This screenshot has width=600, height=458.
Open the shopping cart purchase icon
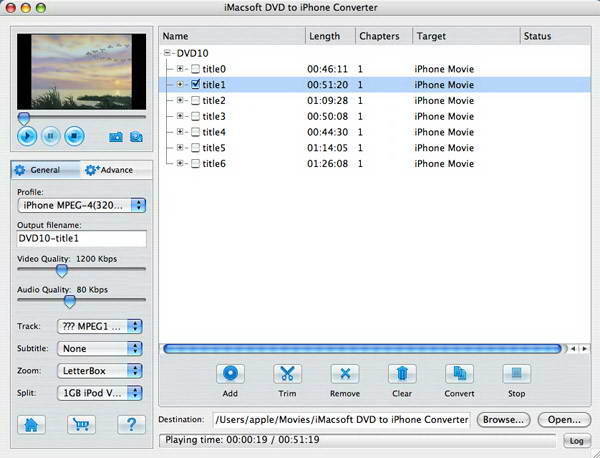click(81, 424)
